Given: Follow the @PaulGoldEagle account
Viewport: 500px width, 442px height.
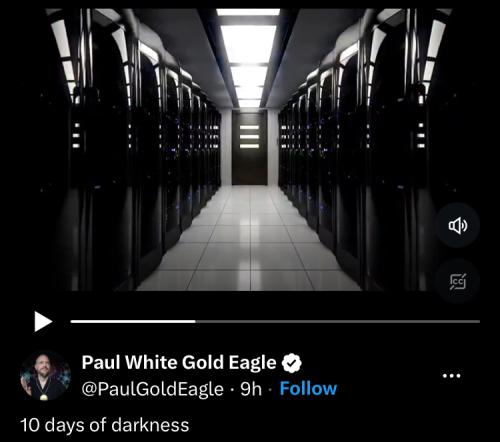Looking at the screenshot, I should (x=308, y=389).
